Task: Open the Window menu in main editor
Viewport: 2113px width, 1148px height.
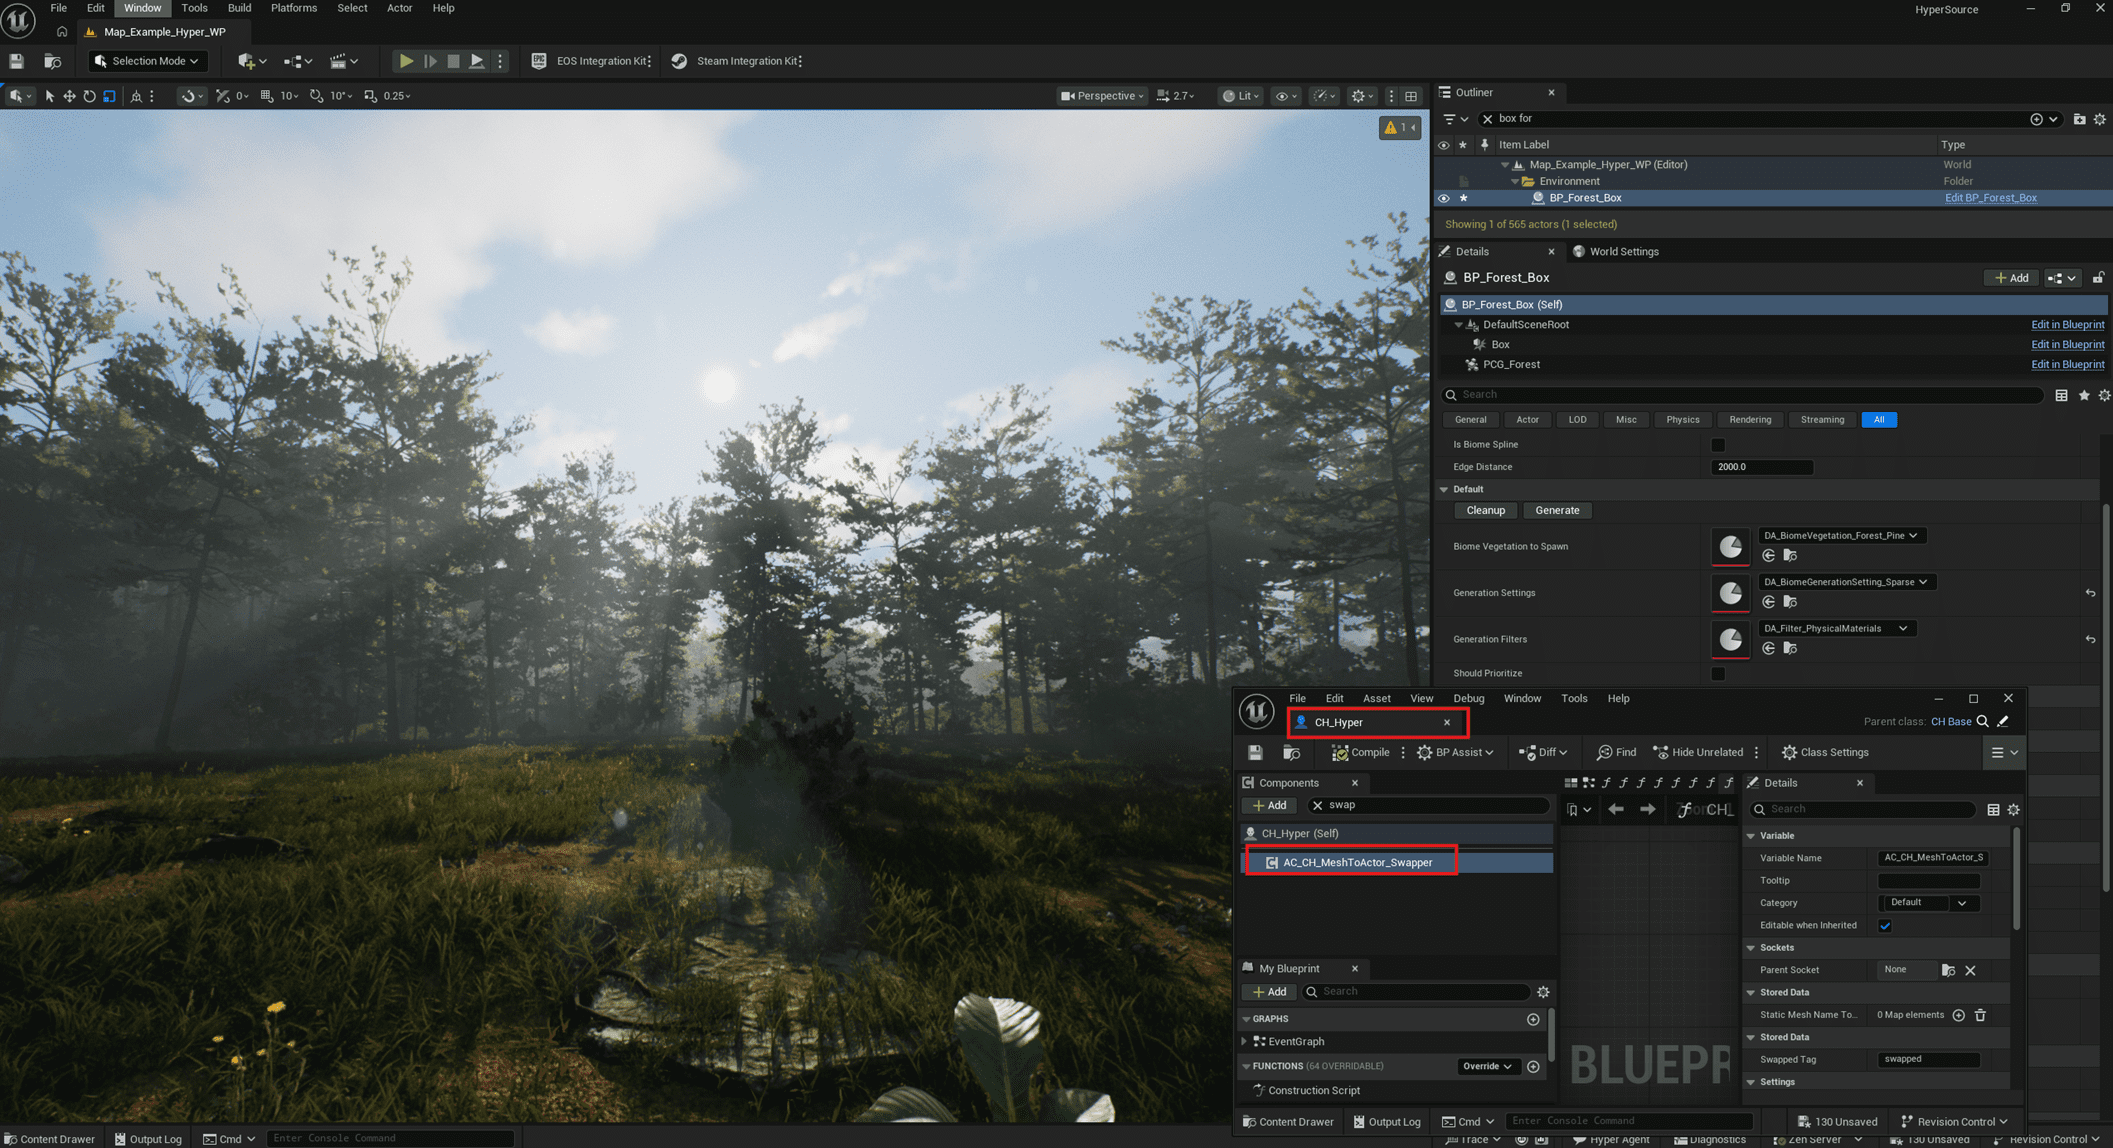Action: tap(142, 8)
